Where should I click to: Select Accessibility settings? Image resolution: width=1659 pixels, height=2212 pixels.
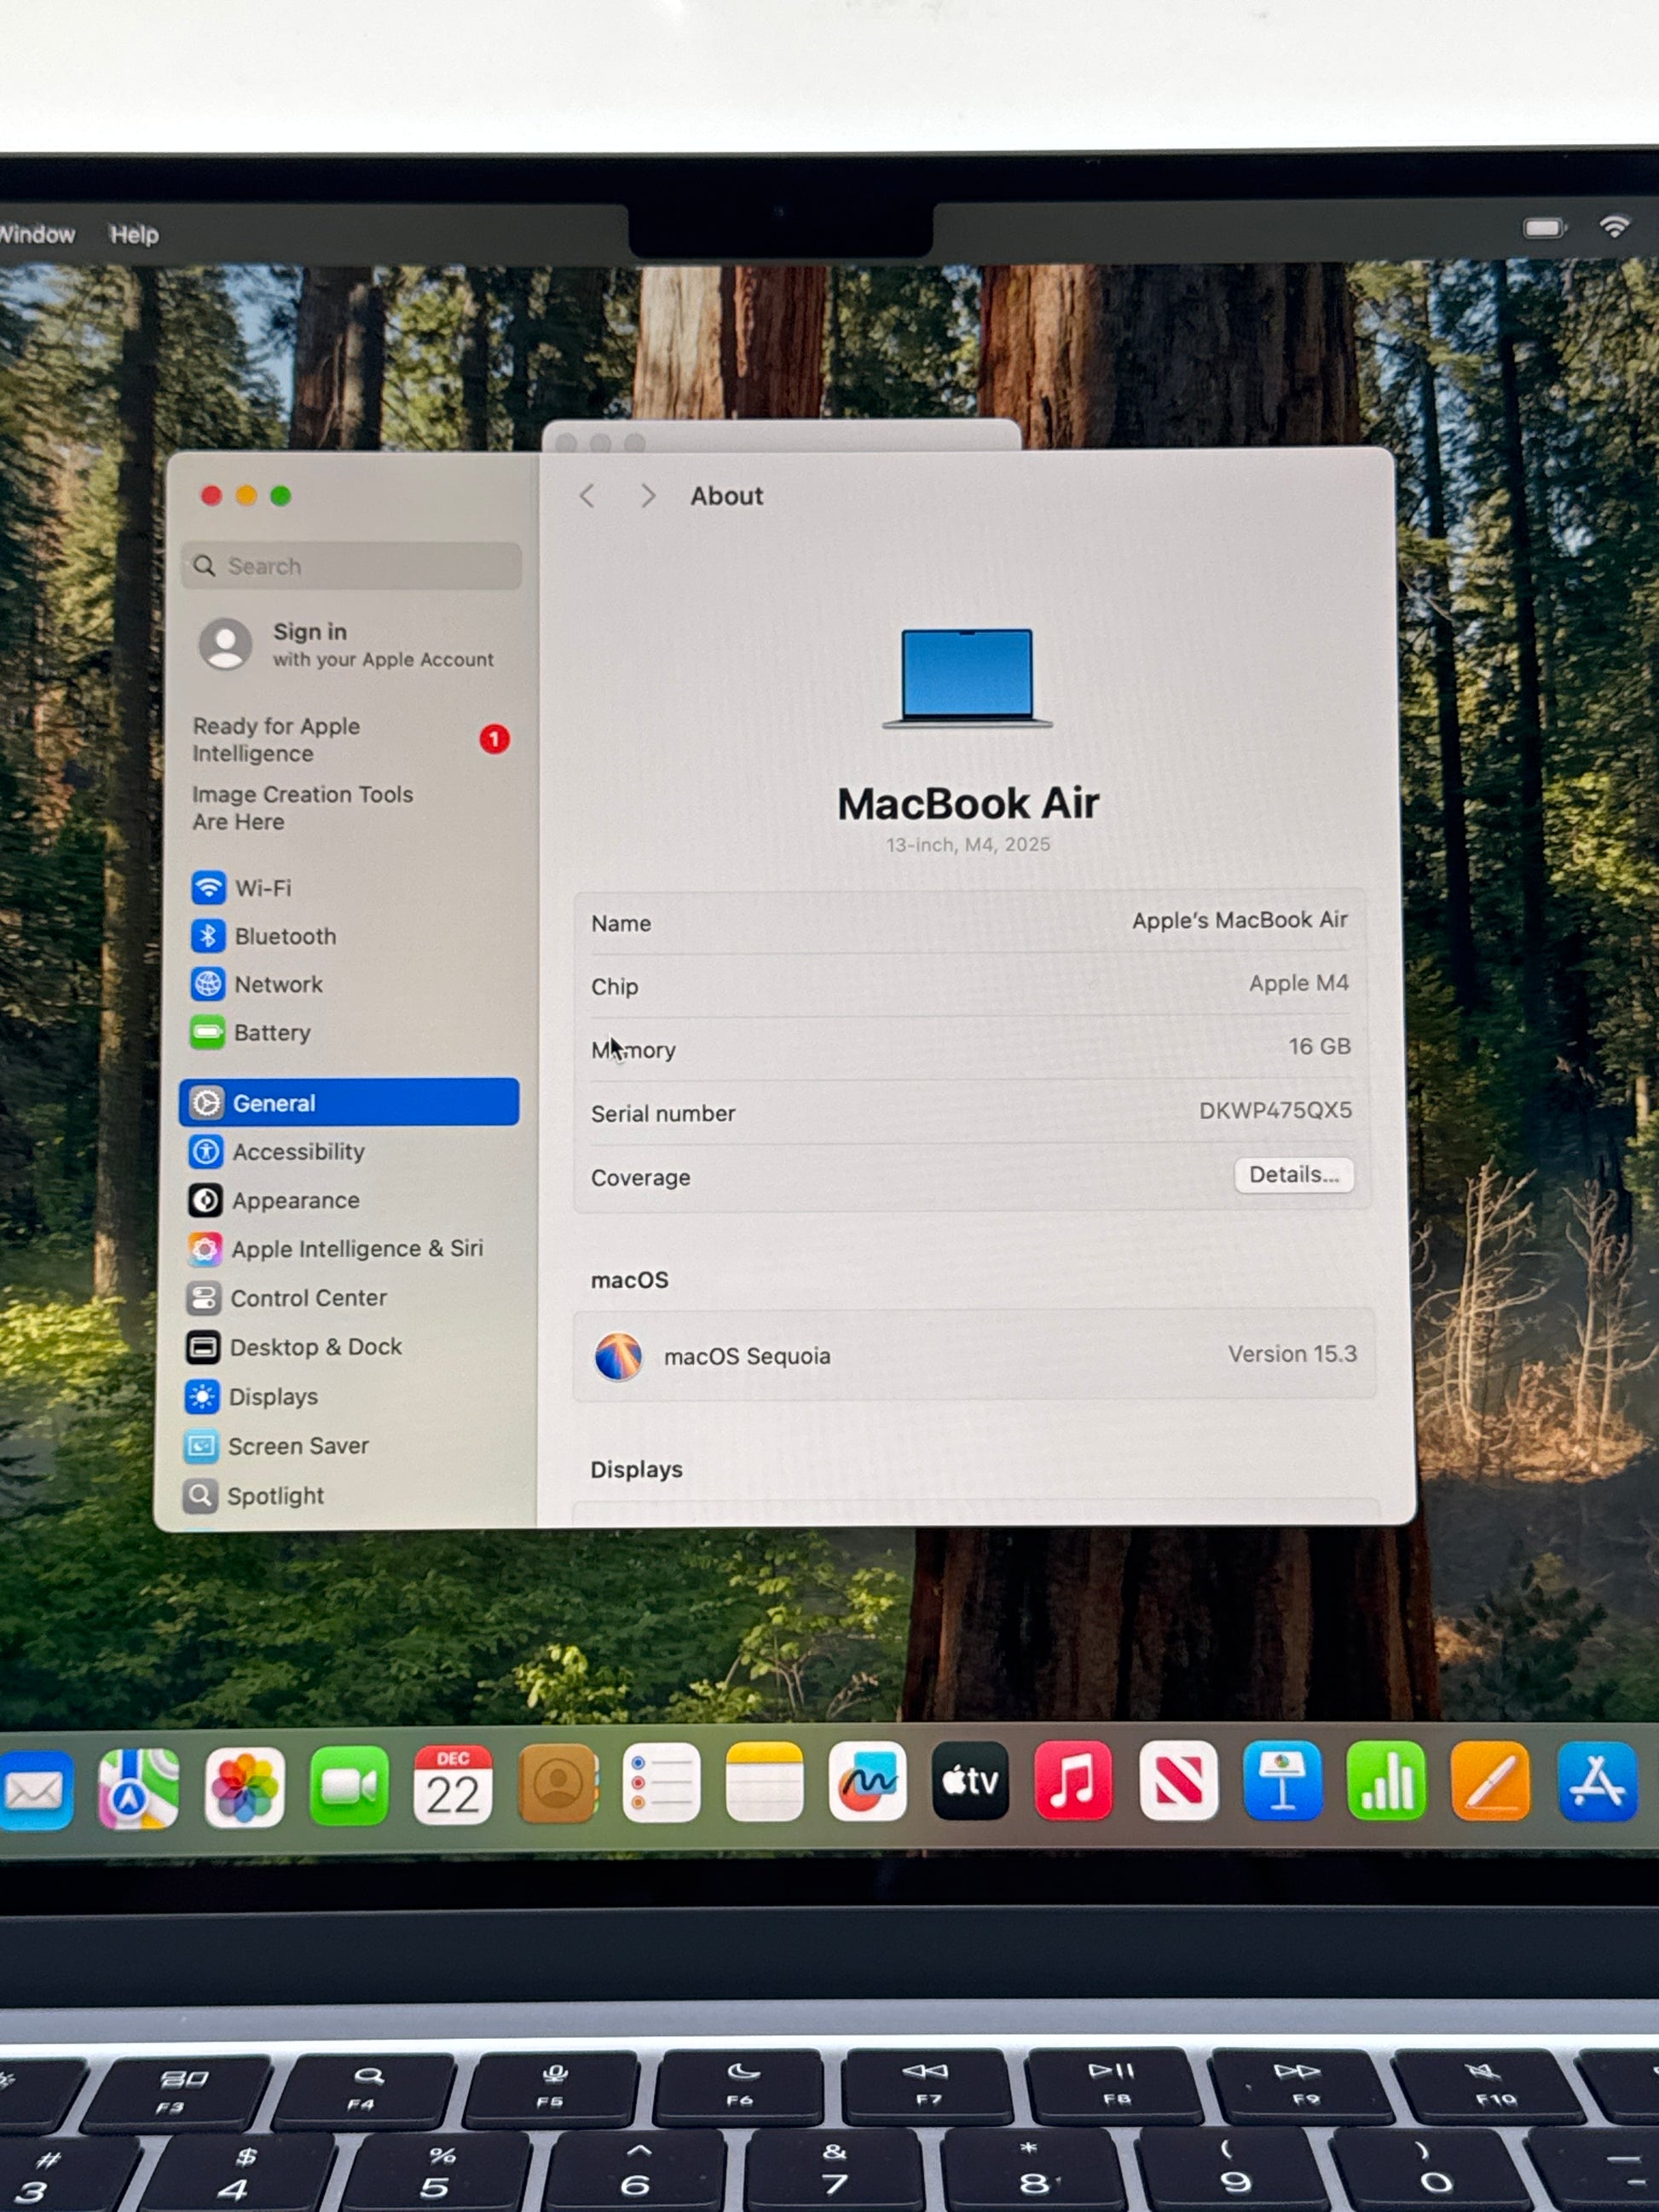pyautogui.click(x=297, y=1152)
